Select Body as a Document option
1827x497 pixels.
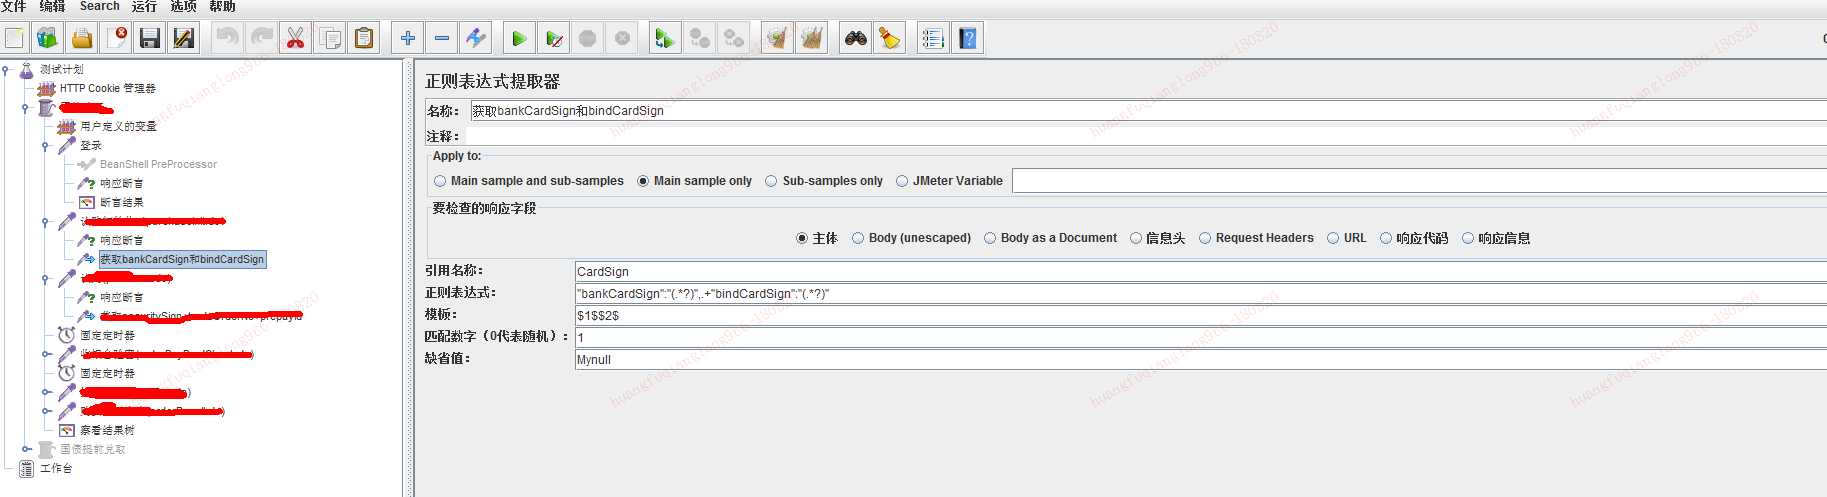[x=1050, y=238]
